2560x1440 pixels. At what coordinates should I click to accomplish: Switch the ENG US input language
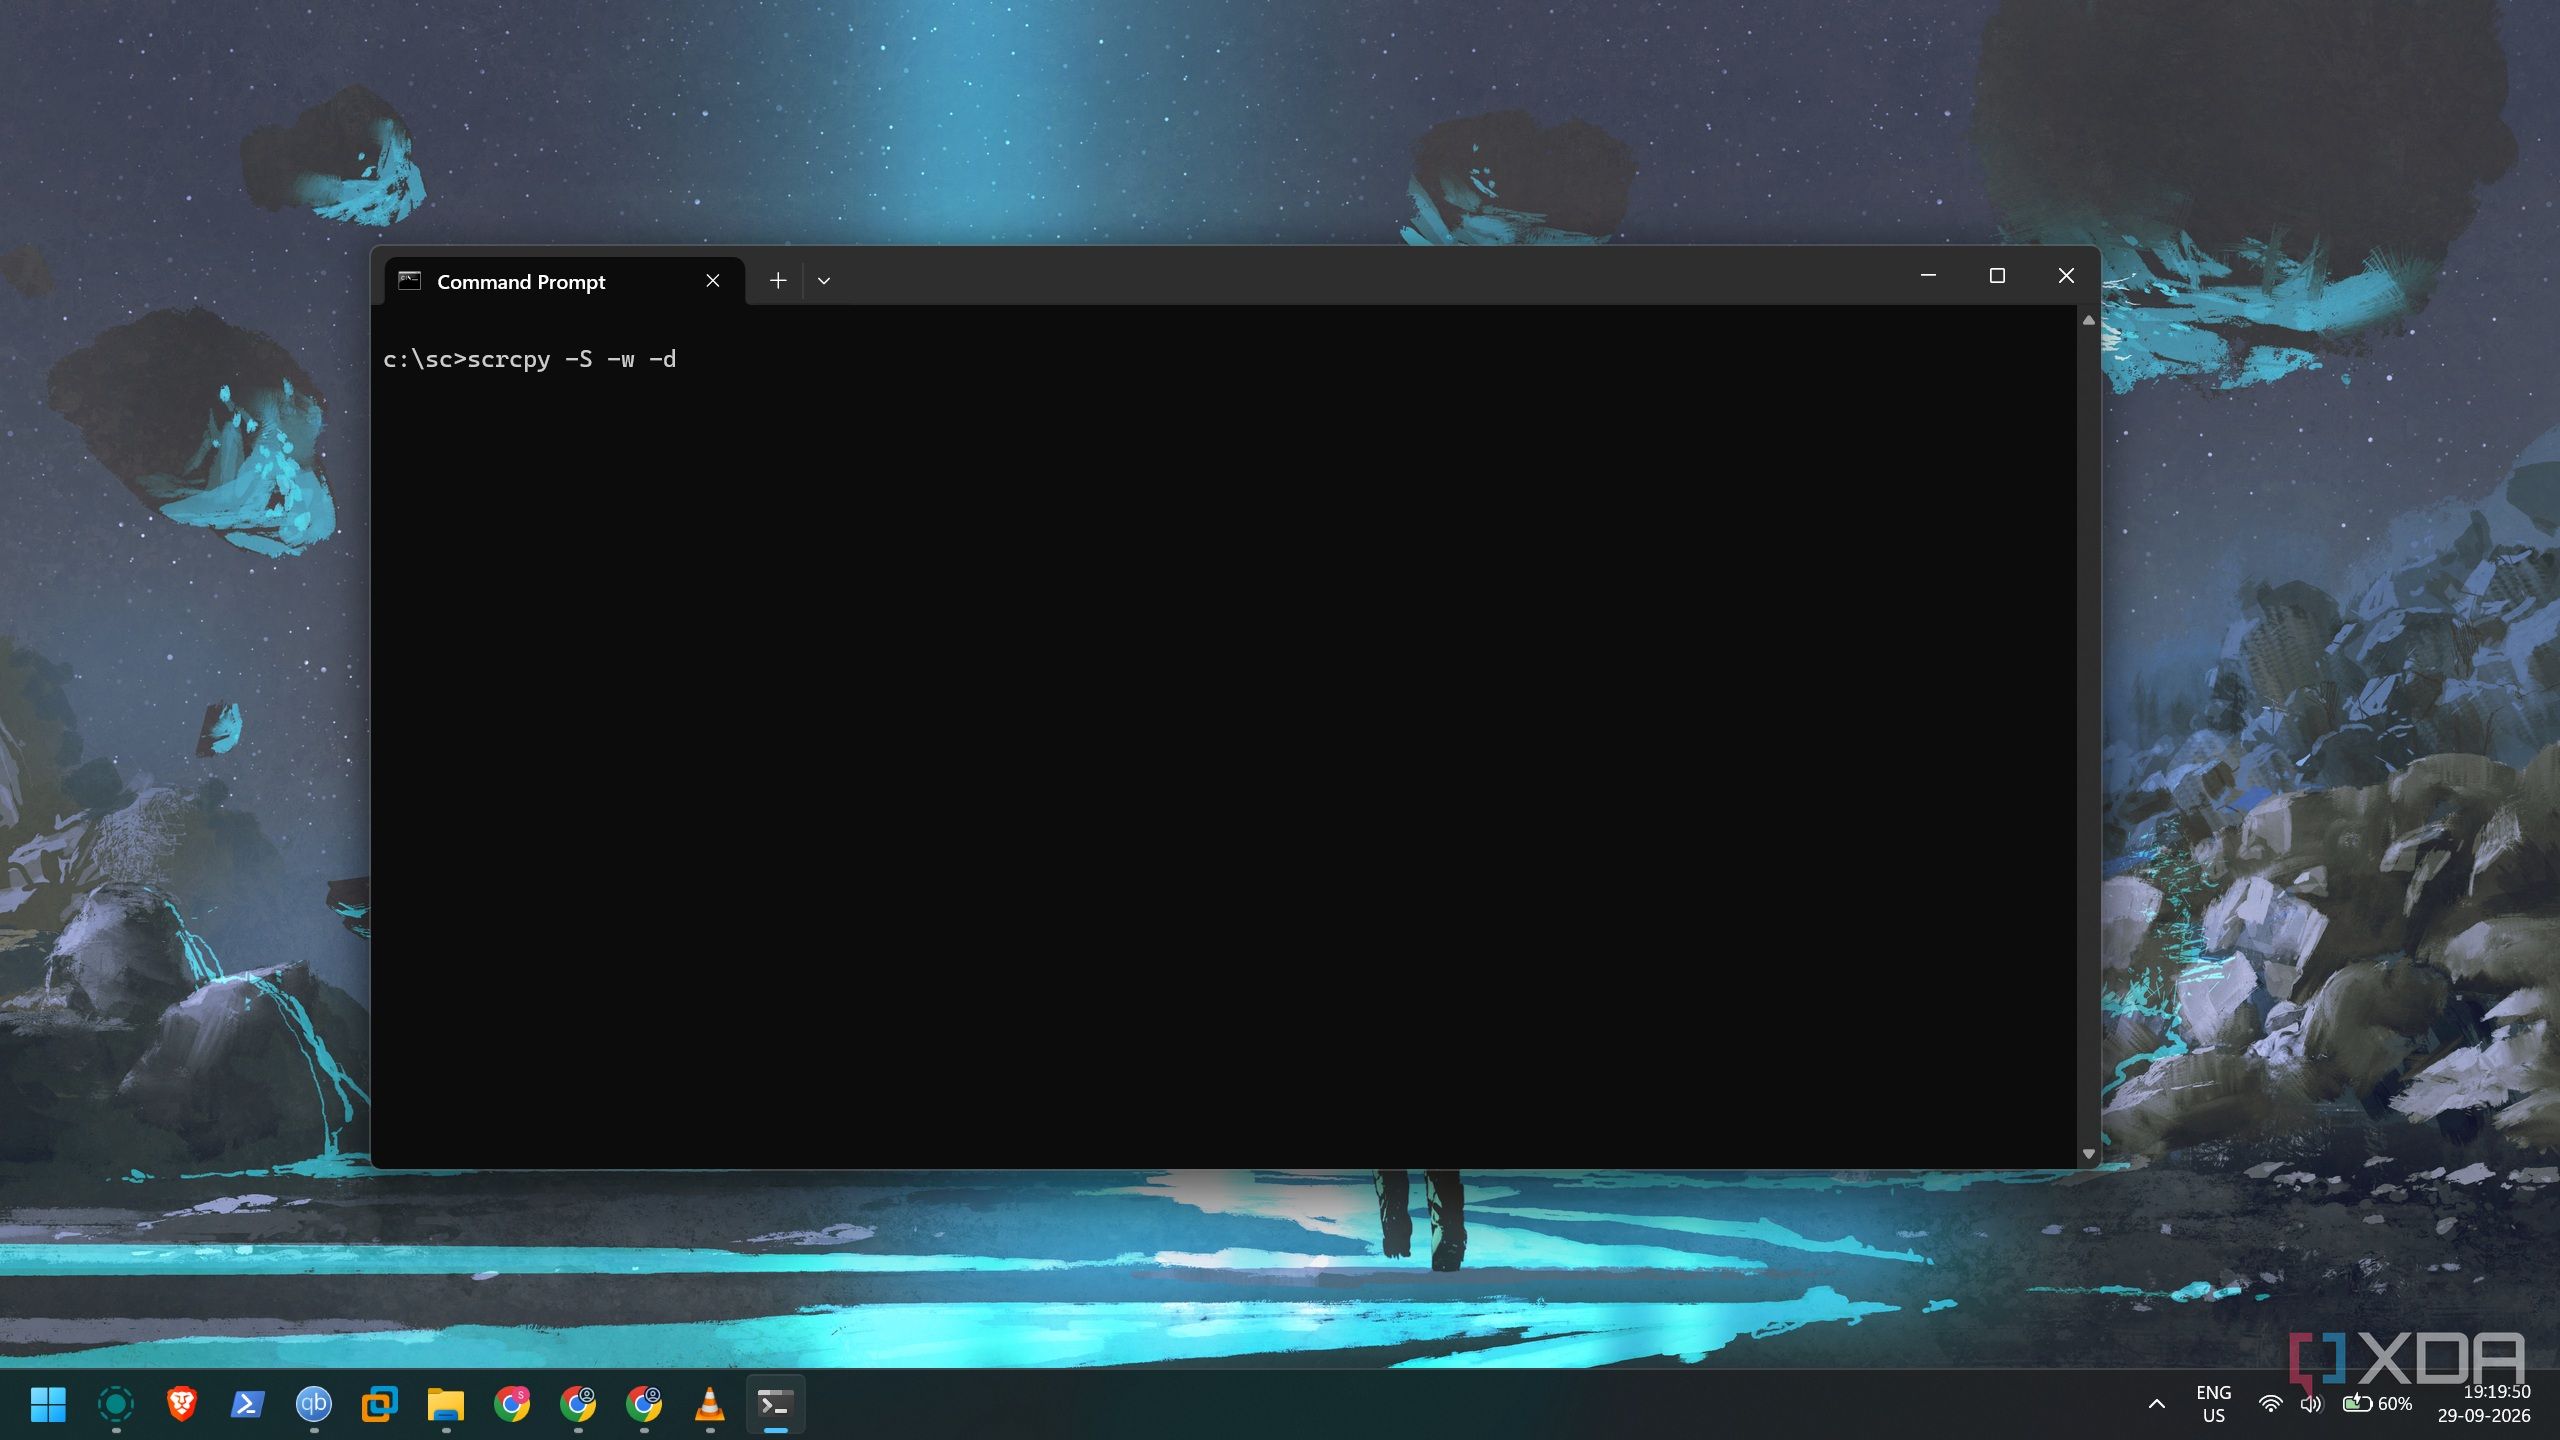(2214, 1404)
